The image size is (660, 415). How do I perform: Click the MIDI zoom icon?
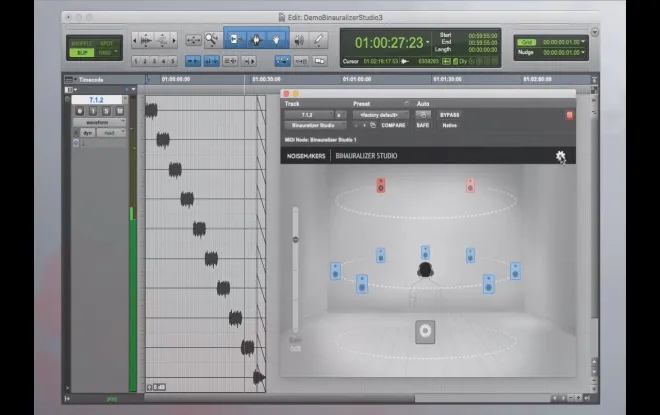click(x=162, y=40)
